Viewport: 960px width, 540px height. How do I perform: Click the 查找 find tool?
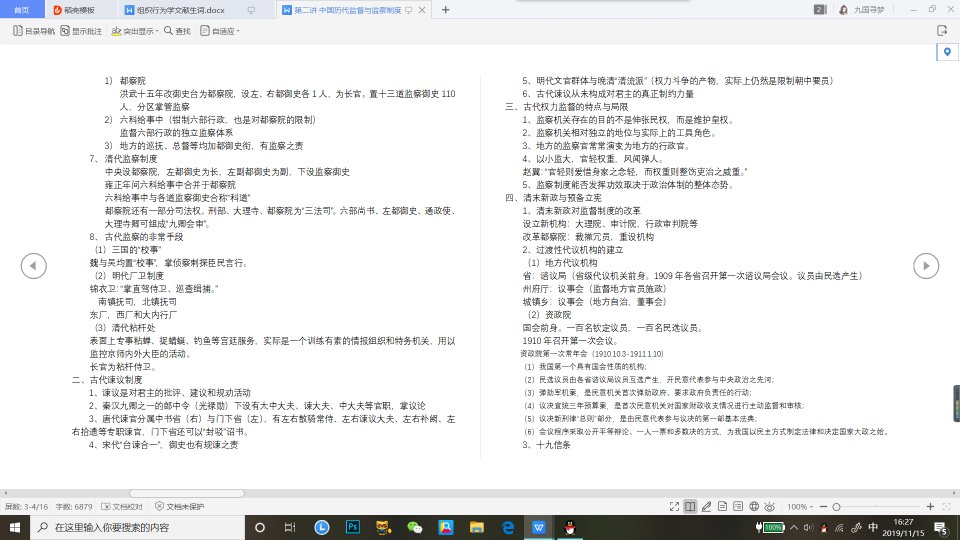click(177, 31)
